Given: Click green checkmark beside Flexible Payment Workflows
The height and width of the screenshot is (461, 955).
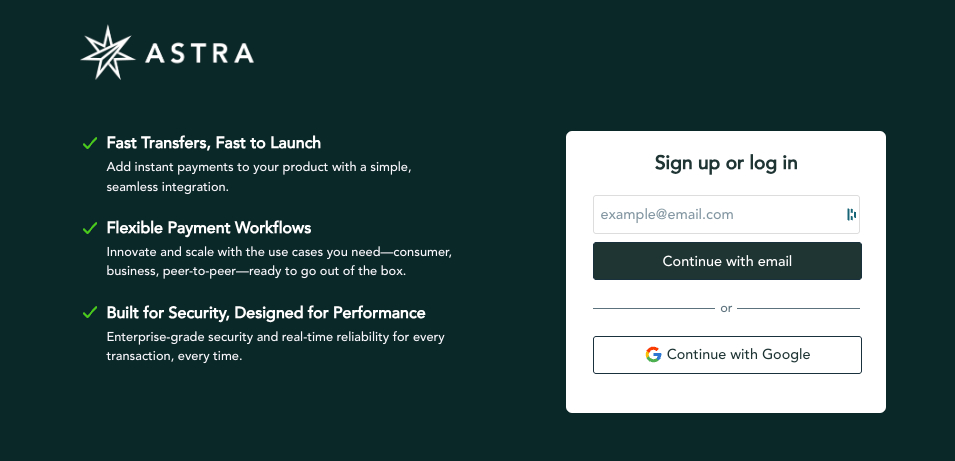Looking at the screenshot, I should (90, 228).
